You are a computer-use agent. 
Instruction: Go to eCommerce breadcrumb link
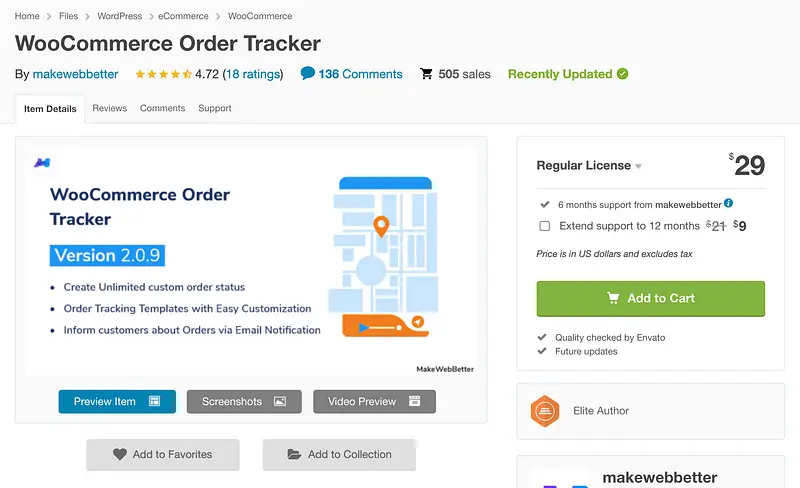coord(185,16)
